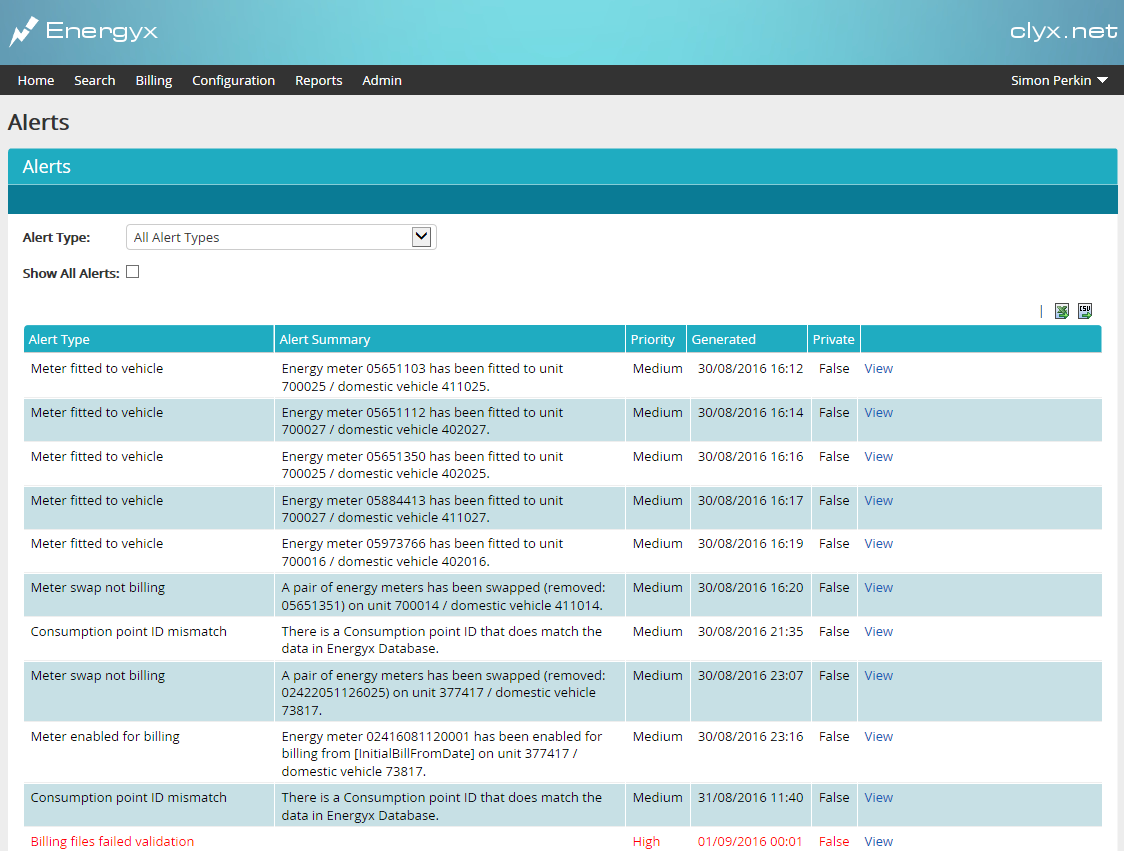Open the Reports menu
1124x851 pixels.
tap(318, 80)
